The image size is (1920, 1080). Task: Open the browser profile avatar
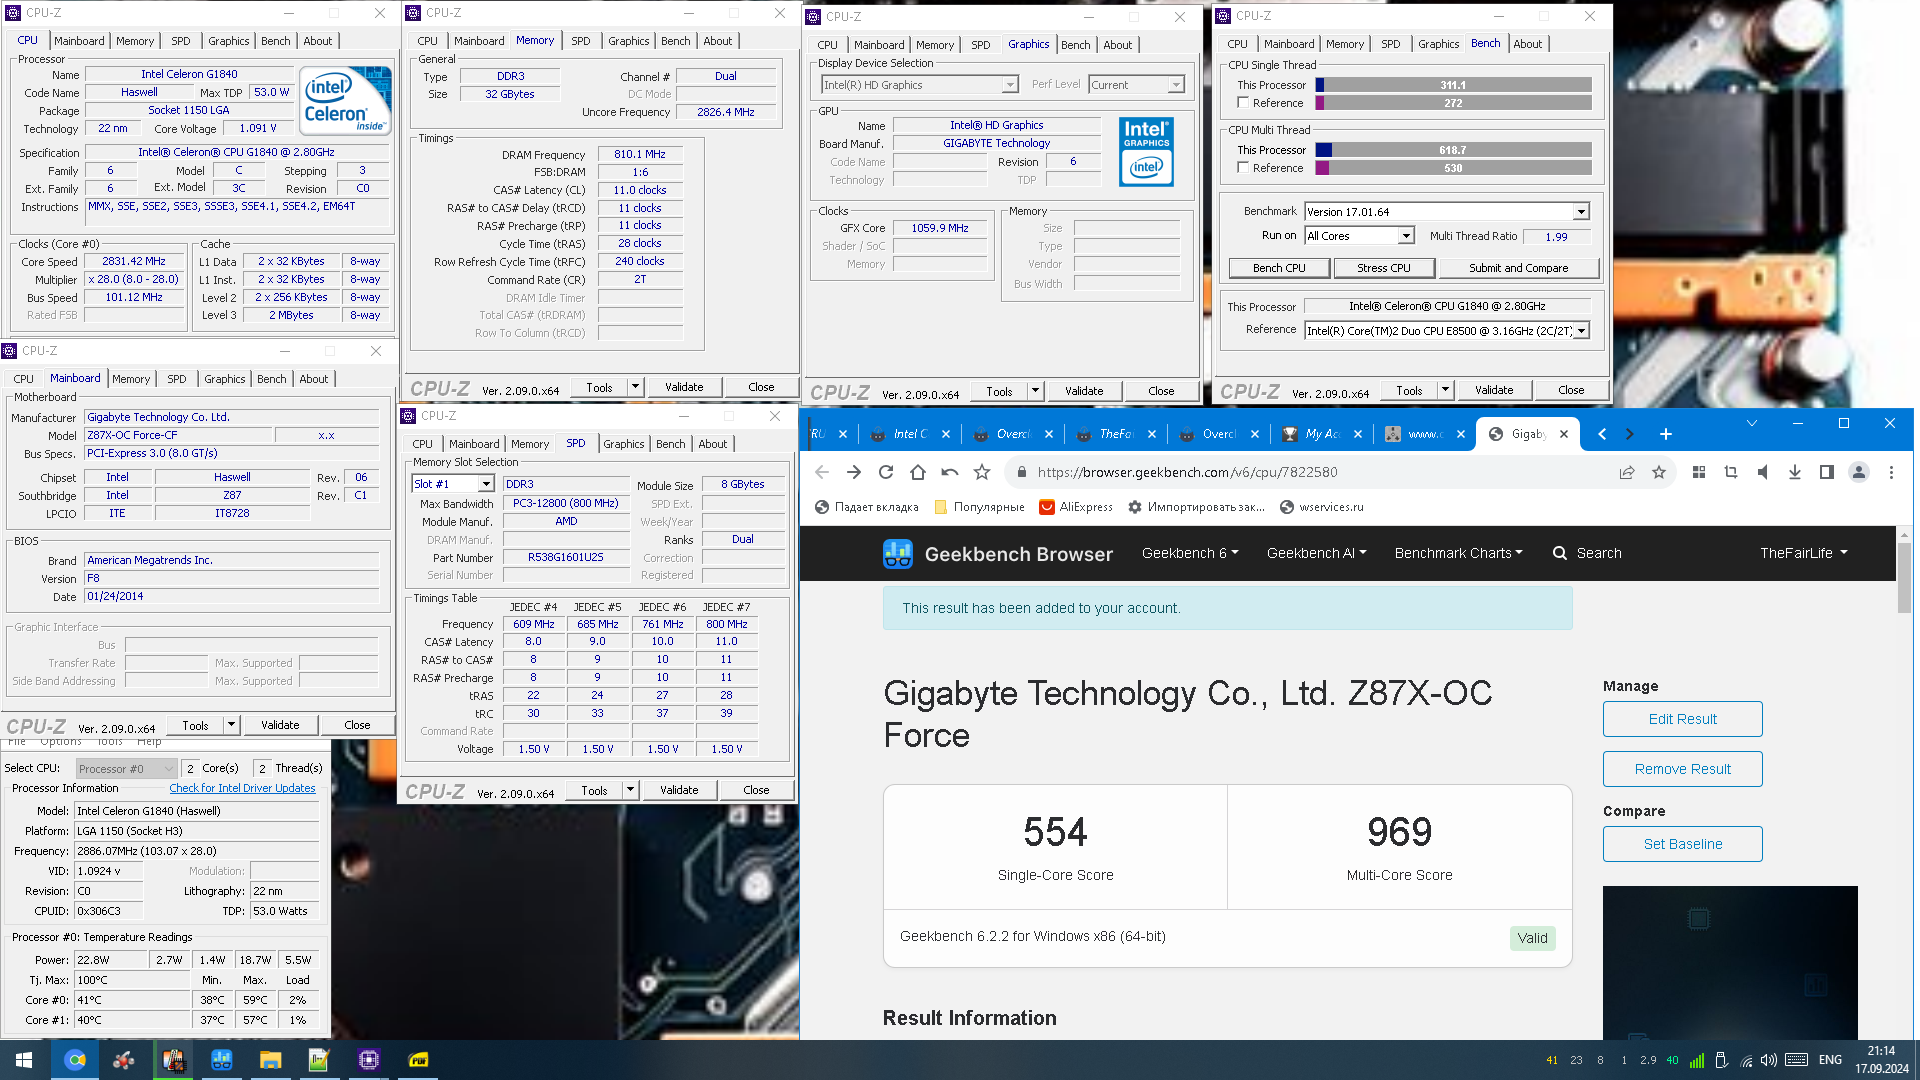tap(1859, 473)
